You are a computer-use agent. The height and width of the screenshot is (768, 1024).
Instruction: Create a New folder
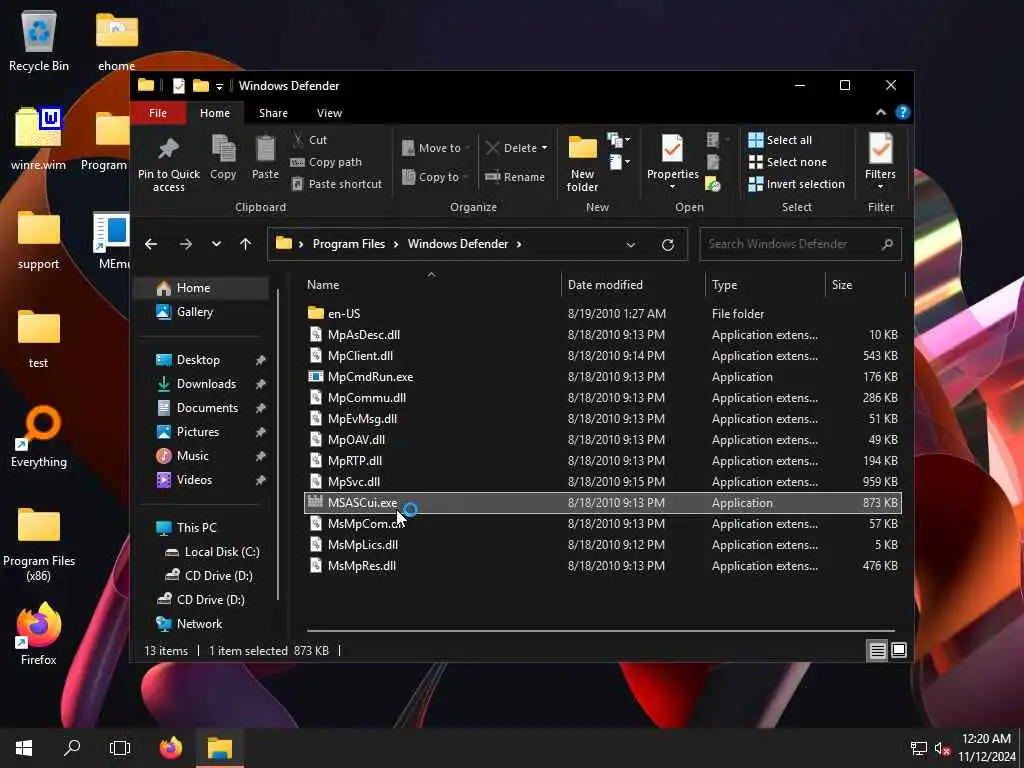582,164
